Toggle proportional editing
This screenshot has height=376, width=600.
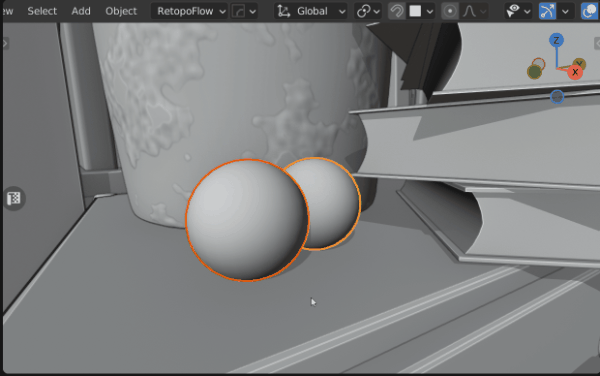pyautogui.click(x=450, y=11)
